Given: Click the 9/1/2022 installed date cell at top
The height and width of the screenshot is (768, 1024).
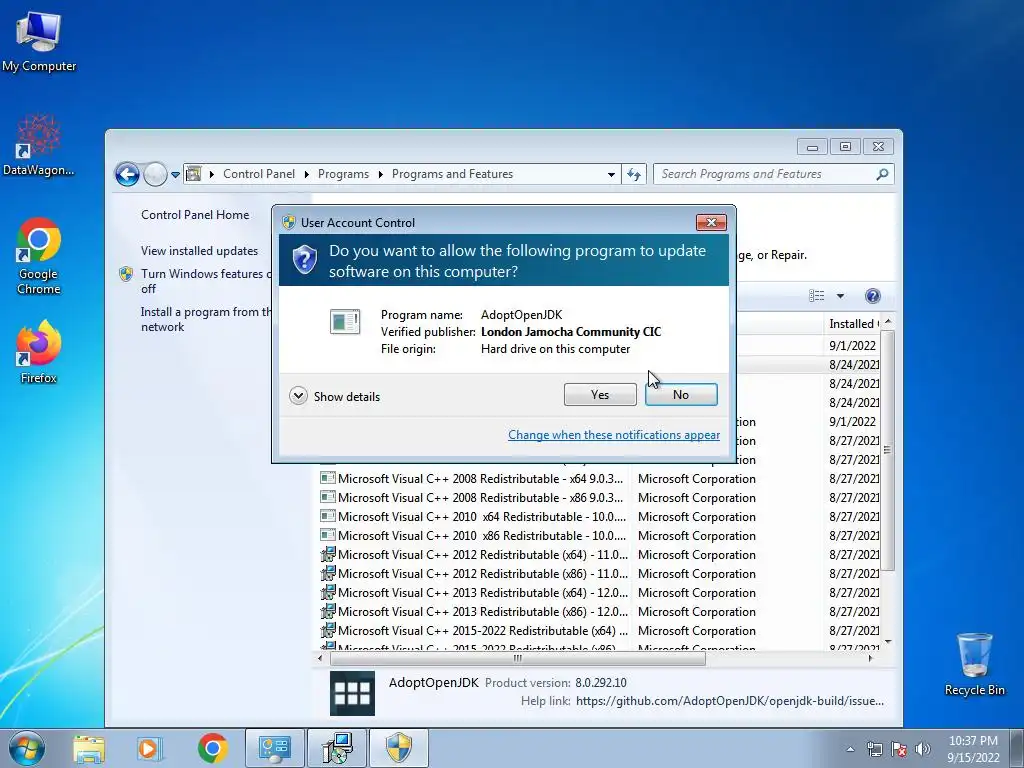Looking at the screenshot, I should (852, 345).
